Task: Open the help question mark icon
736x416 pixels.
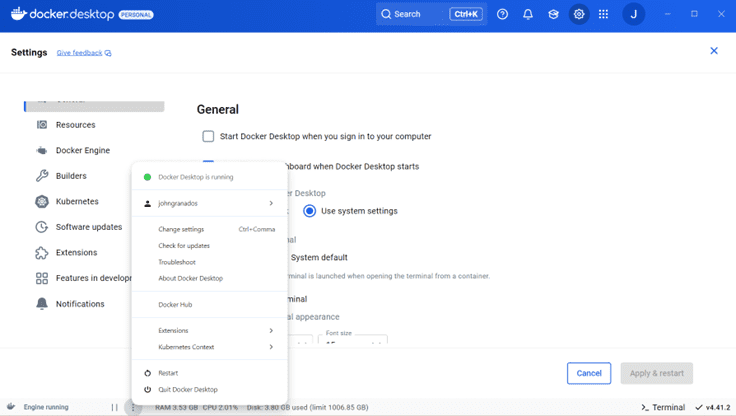Action: click(x=502, y=14)
